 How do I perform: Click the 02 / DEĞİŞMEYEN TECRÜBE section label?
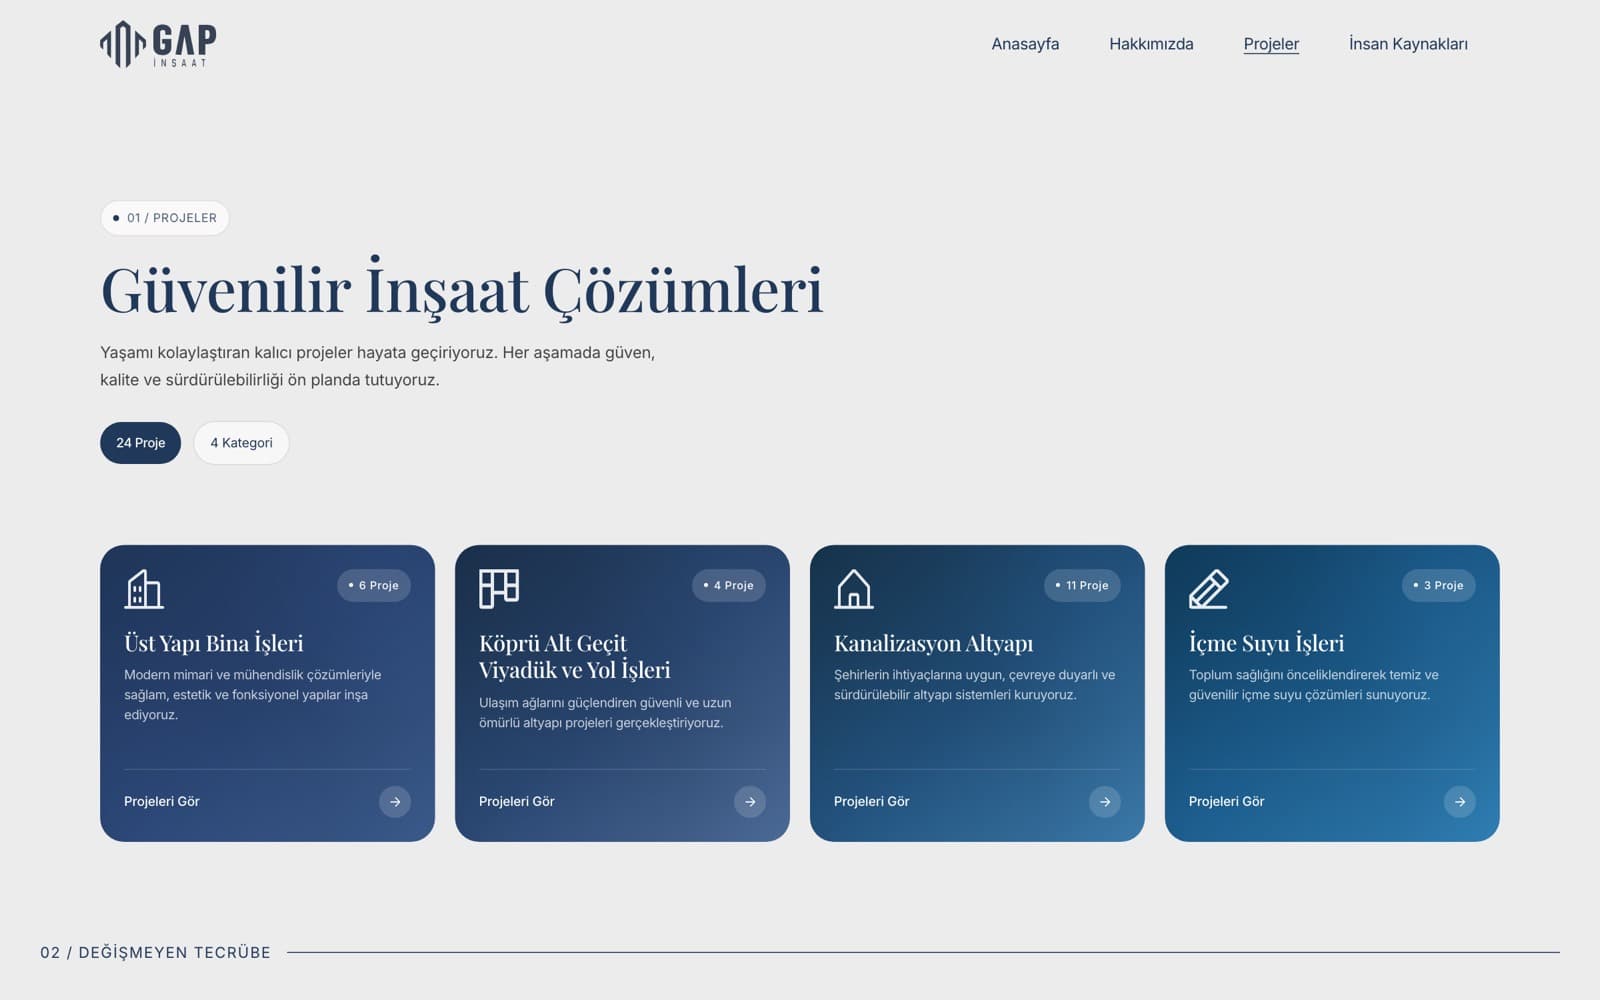tap(155, 953)
